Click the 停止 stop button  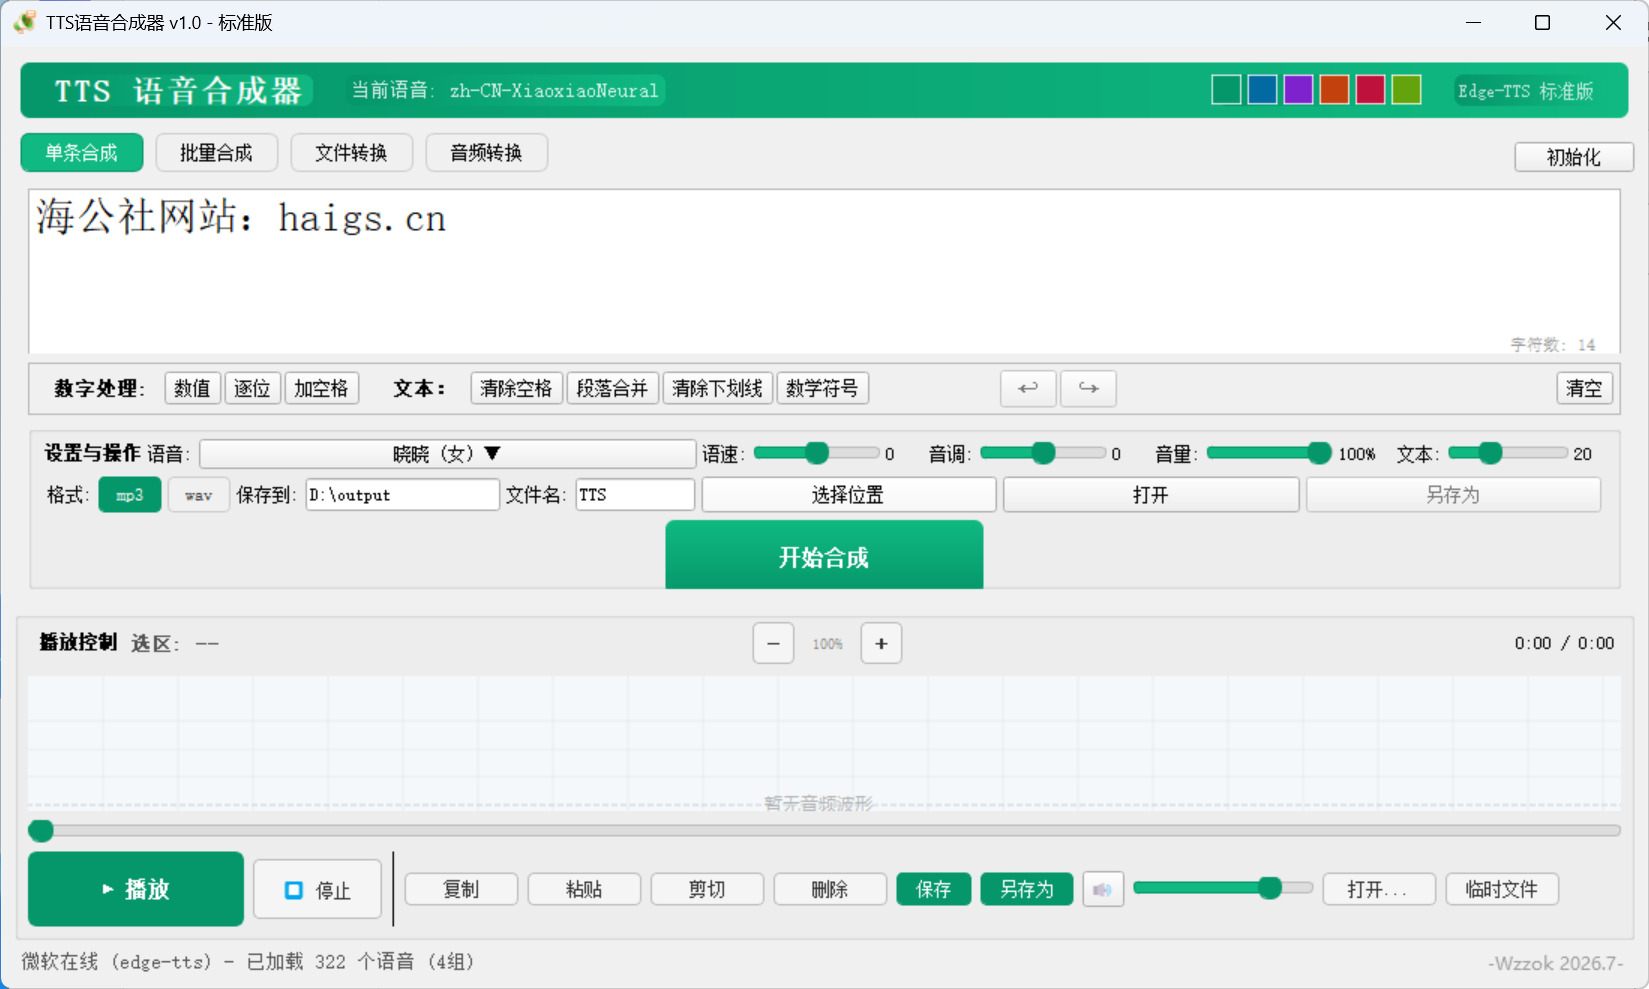click(317, 889)
